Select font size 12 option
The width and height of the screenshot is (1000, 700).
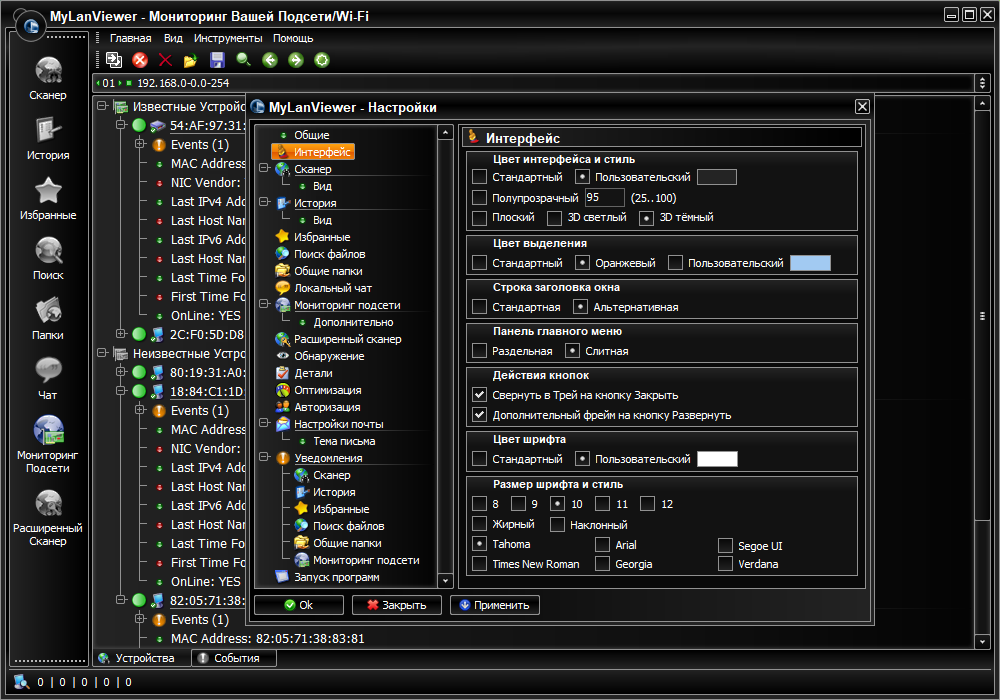coord(647,504)
